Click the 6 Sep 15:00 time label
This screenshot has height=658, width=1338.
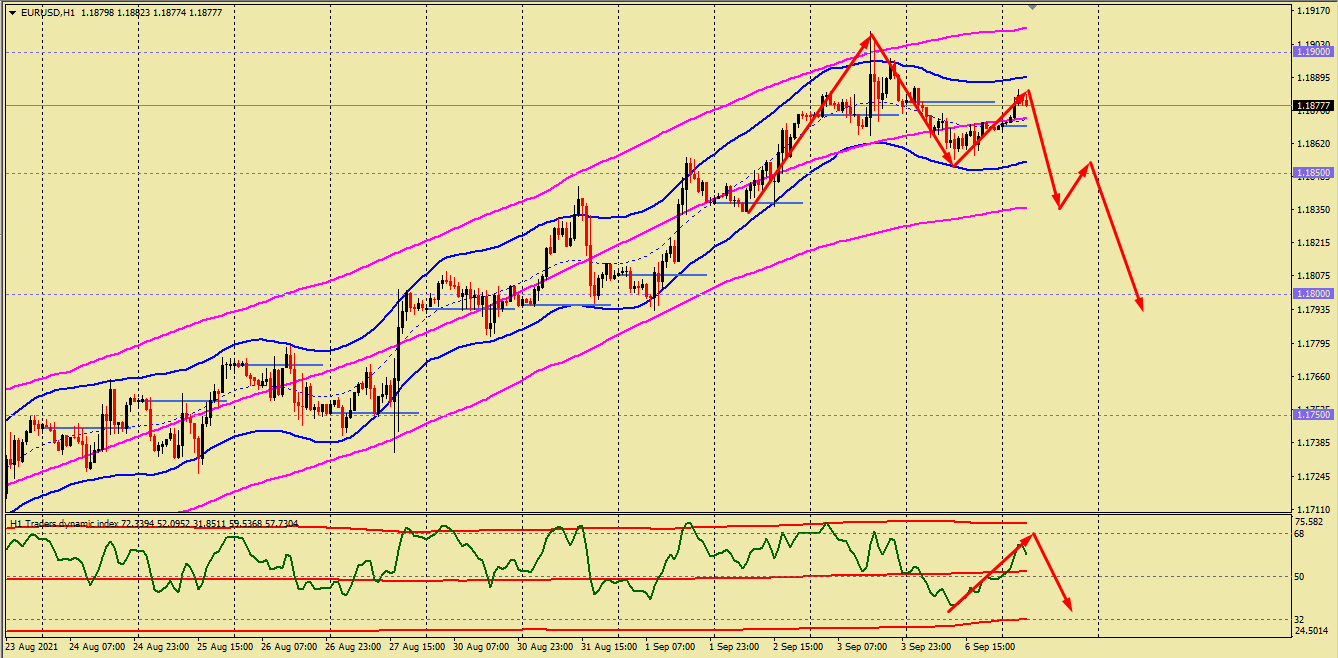(x=991, y=647)
